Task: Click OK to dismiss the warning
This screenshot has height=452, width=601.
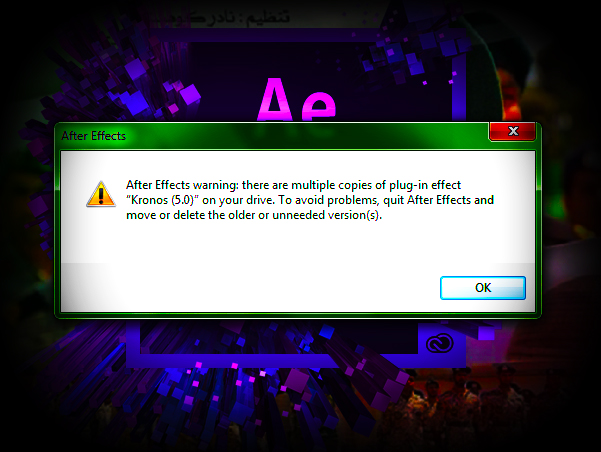Action: tap(483, 288)
